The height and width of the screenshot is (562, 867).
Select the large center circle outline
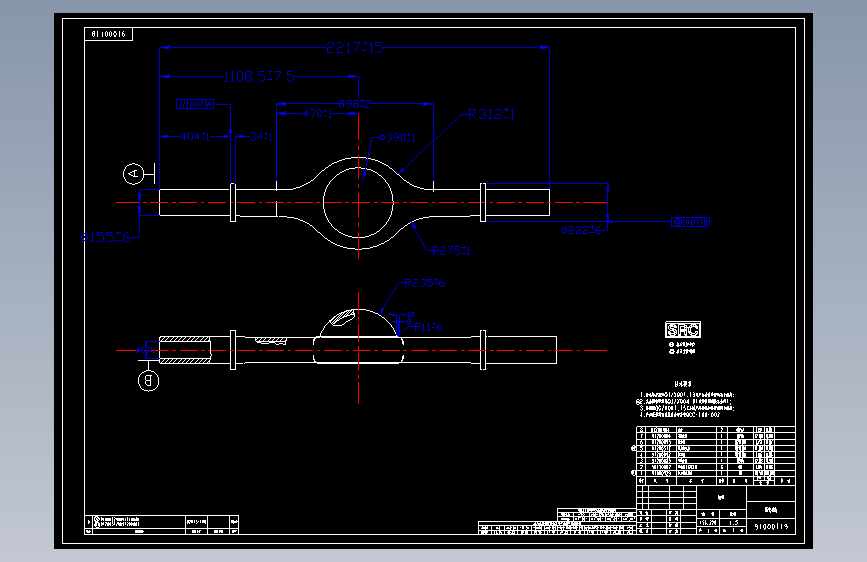[358, 202]
